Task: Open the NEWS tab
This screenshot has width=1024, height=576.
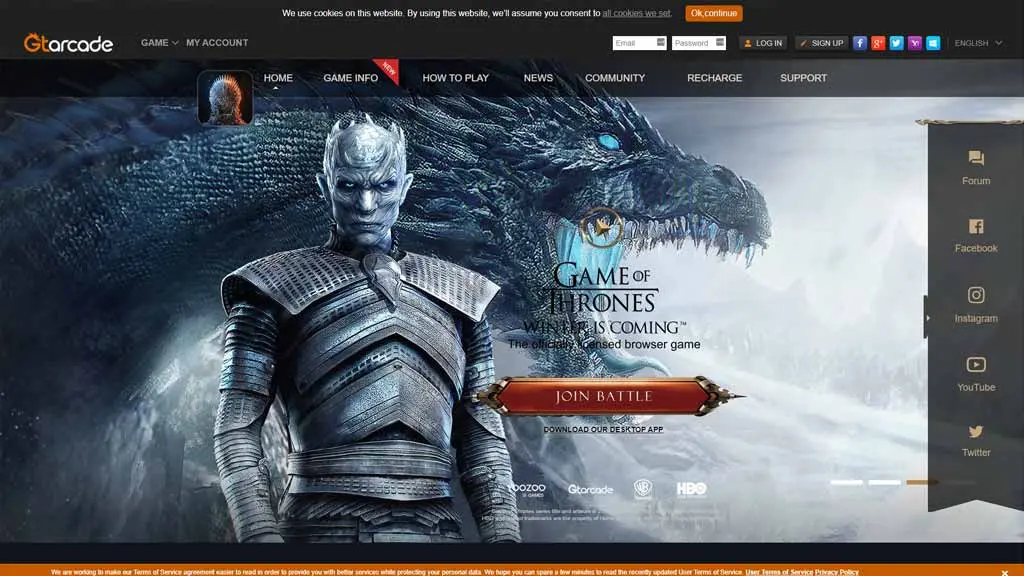Action: pyautogui.click(x=538, y=78)
